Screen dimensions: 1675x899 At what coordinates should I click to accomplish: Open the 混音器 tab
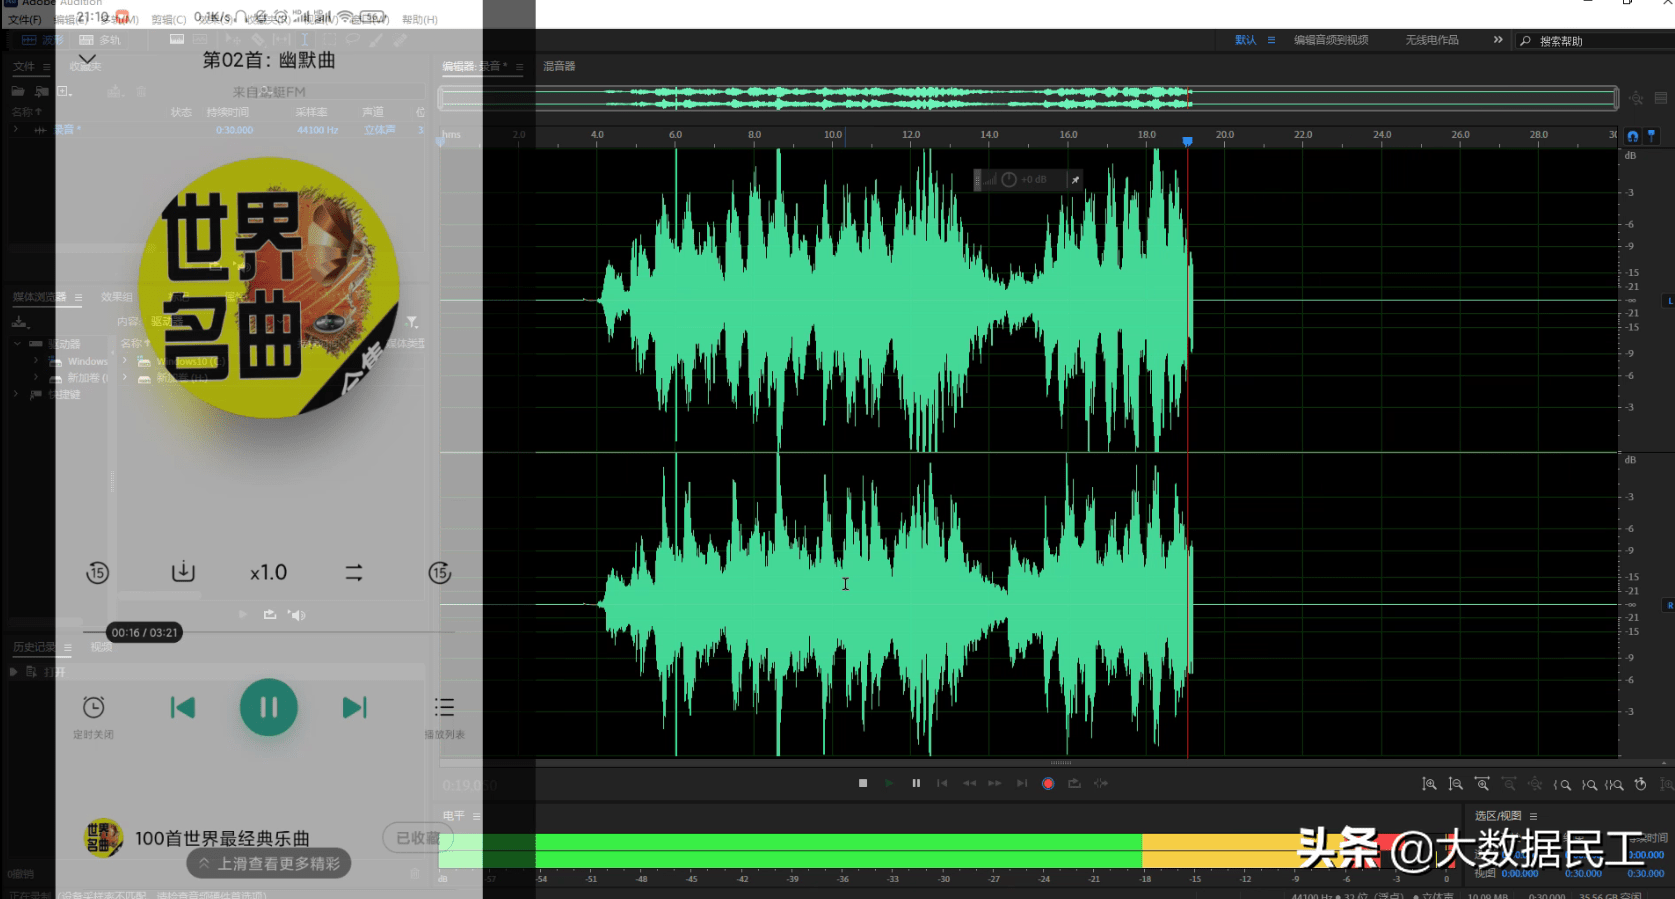click(x=559, y=66)
